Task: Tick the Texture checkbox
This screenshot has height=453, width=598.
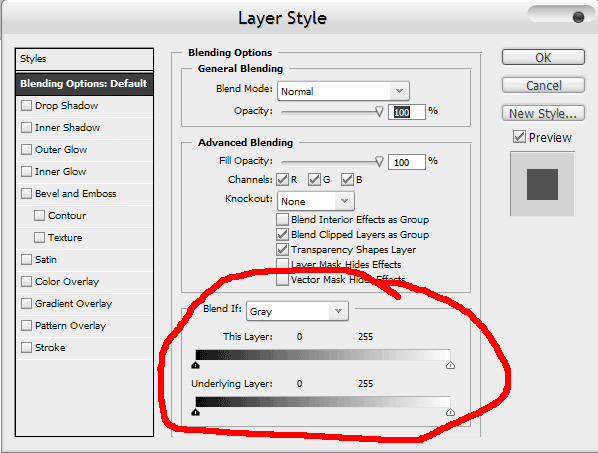Action: pyautogui.click(x=39, y=238)
